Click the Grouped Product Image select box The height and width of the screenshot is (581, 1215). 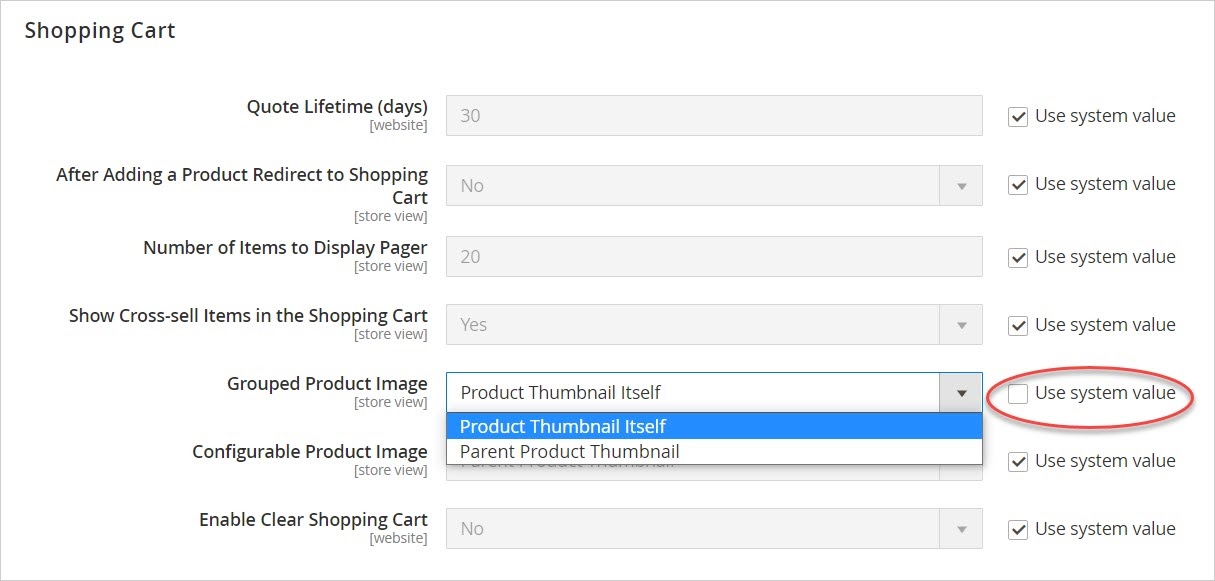714,393
